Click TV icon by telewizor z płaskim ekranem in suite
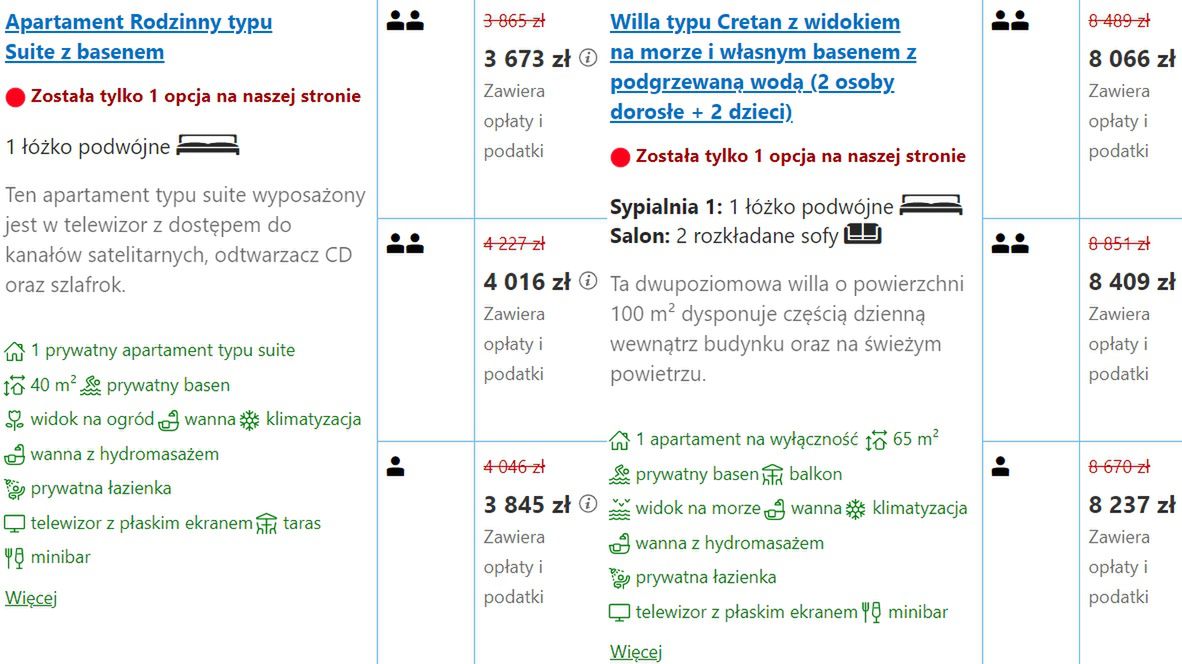 pyautogui.click(x=14, y=523)
